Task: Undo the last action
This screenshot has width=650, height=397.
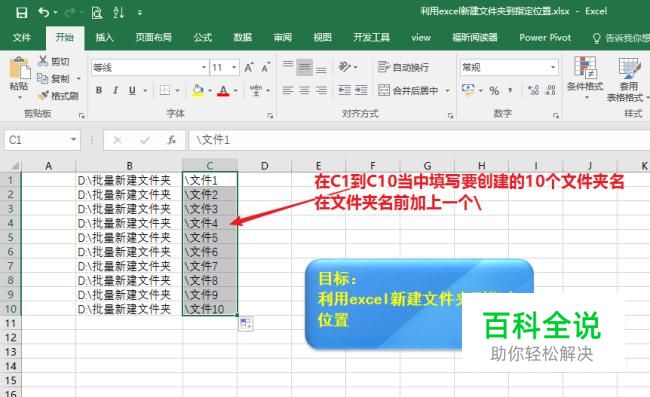Action: [x=44, y=12]
